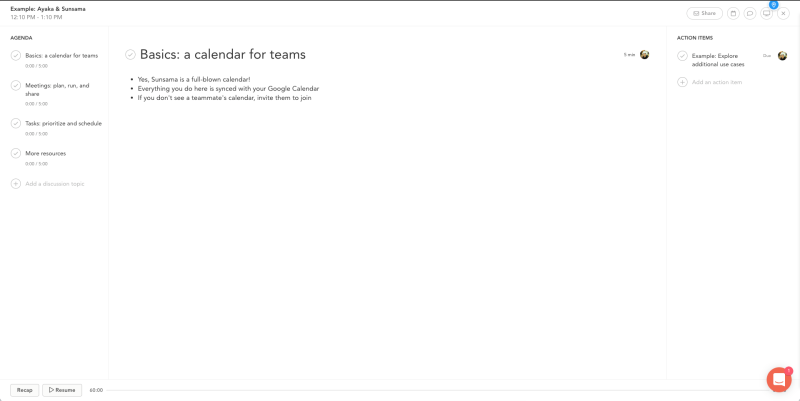Open the orange chat support bubble
Viewport: 800px width, 401px height.
pyautogui.click(x=779, y=380)
